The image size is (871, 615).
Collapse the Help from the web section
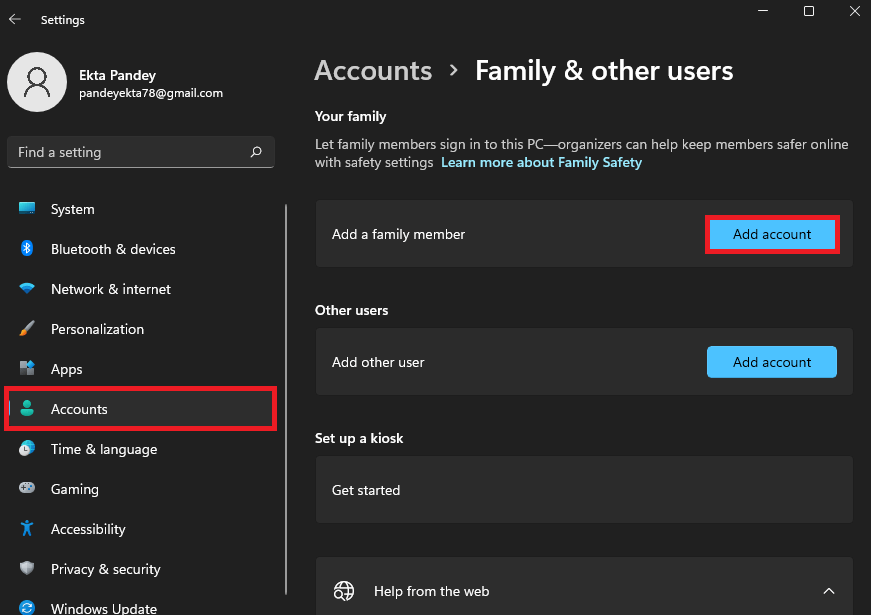(x=828, y=591)
